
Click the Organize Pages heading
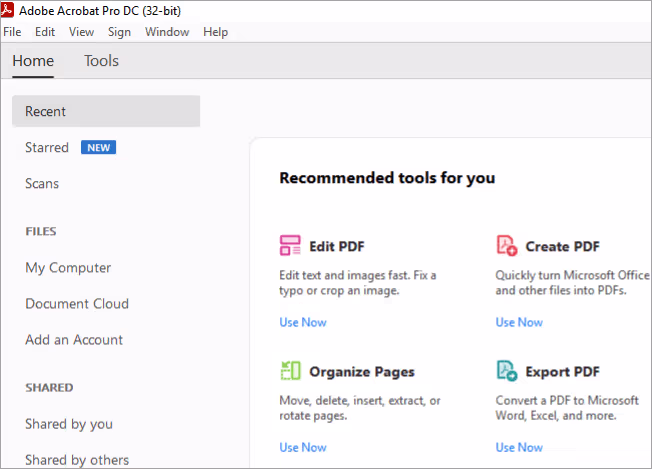click(362, 372)
